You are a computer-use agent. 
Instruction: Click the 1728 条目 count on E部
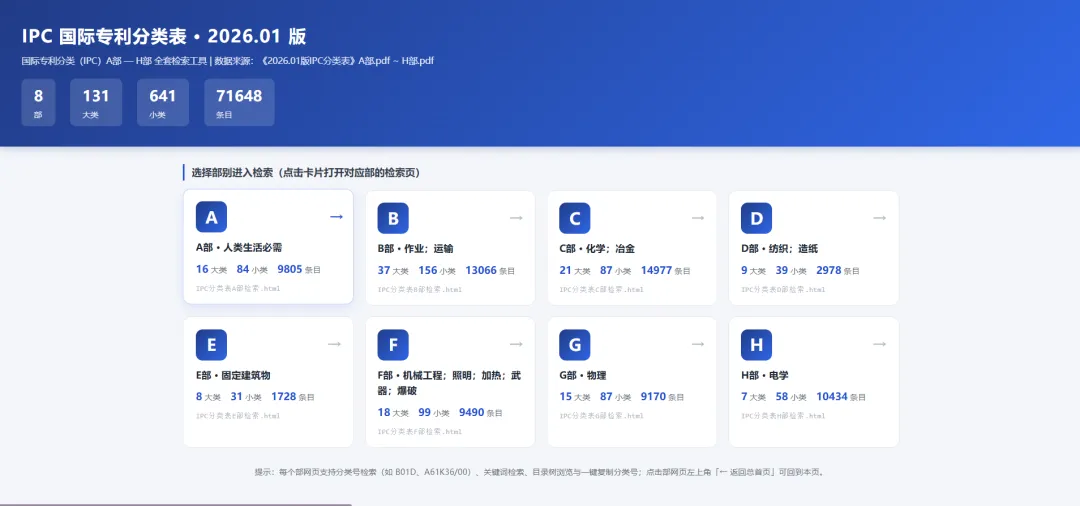click(x=293, y=397)
